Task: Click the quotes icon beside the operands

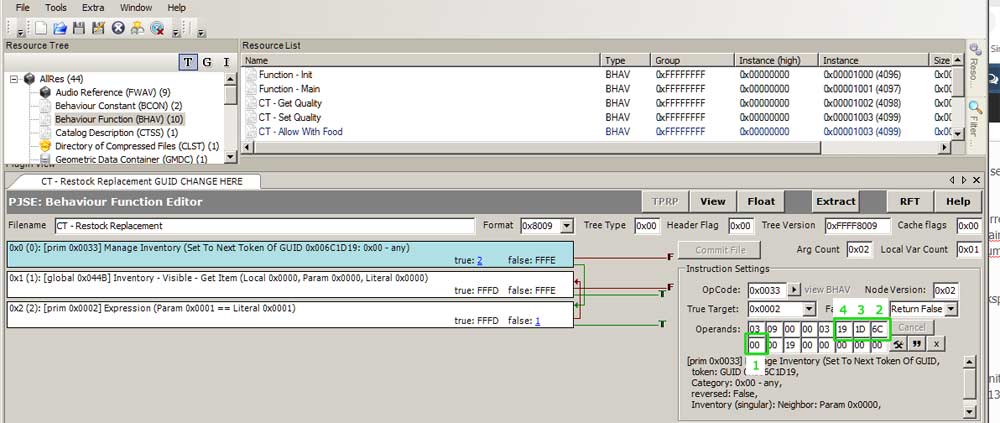Action: pyautogui.click(x=917, y=345)
